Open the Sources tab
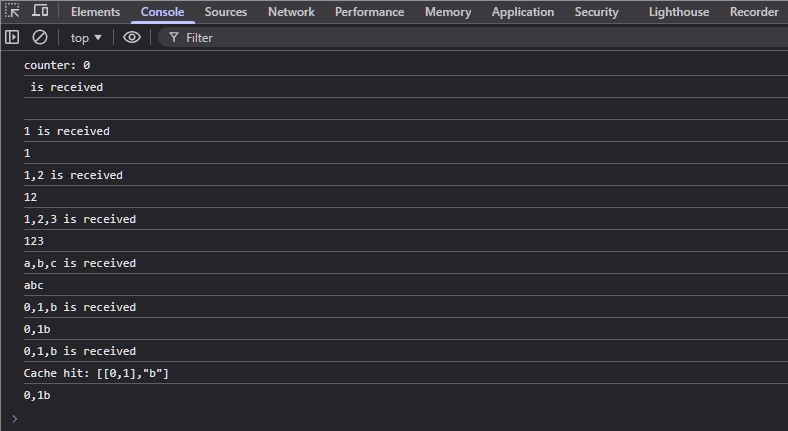788x431 pixels. 226,12
